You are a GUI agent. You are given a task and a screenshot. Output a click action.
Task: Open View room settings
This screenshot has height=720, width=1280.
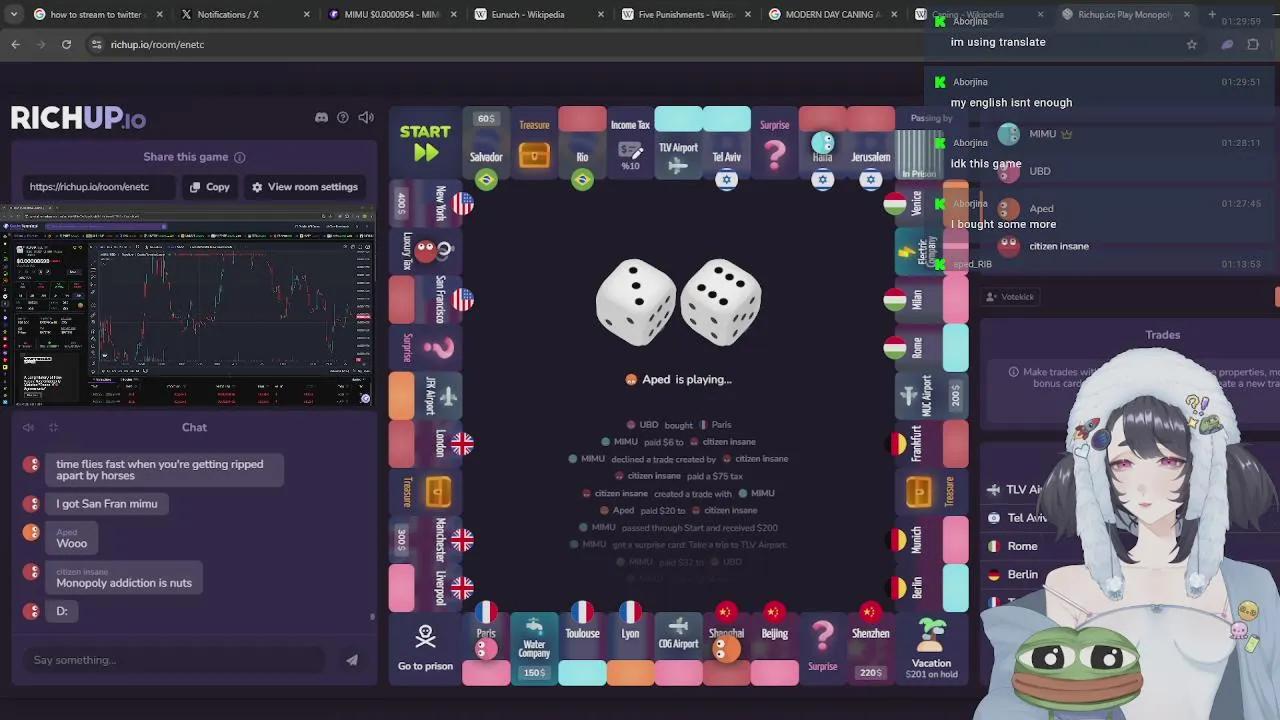click(304, 187)
